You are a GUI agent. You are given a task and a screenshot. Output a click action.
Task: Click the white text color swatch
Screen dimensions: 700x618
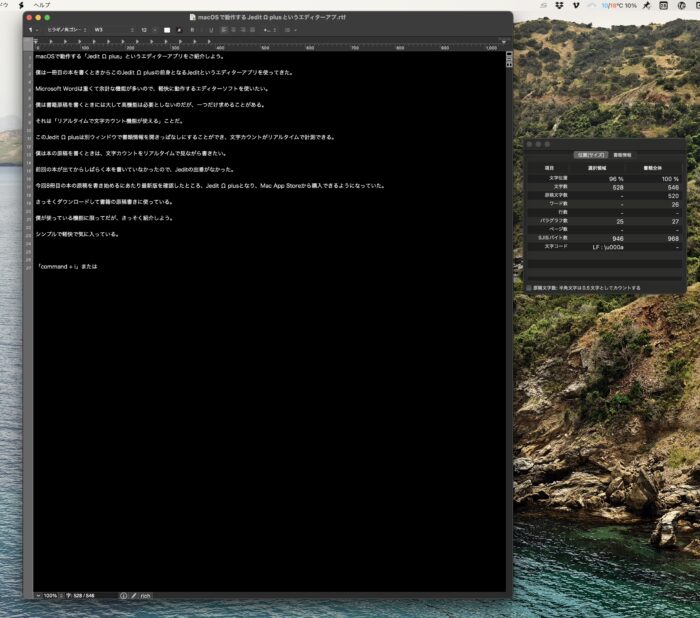[167, 30]
